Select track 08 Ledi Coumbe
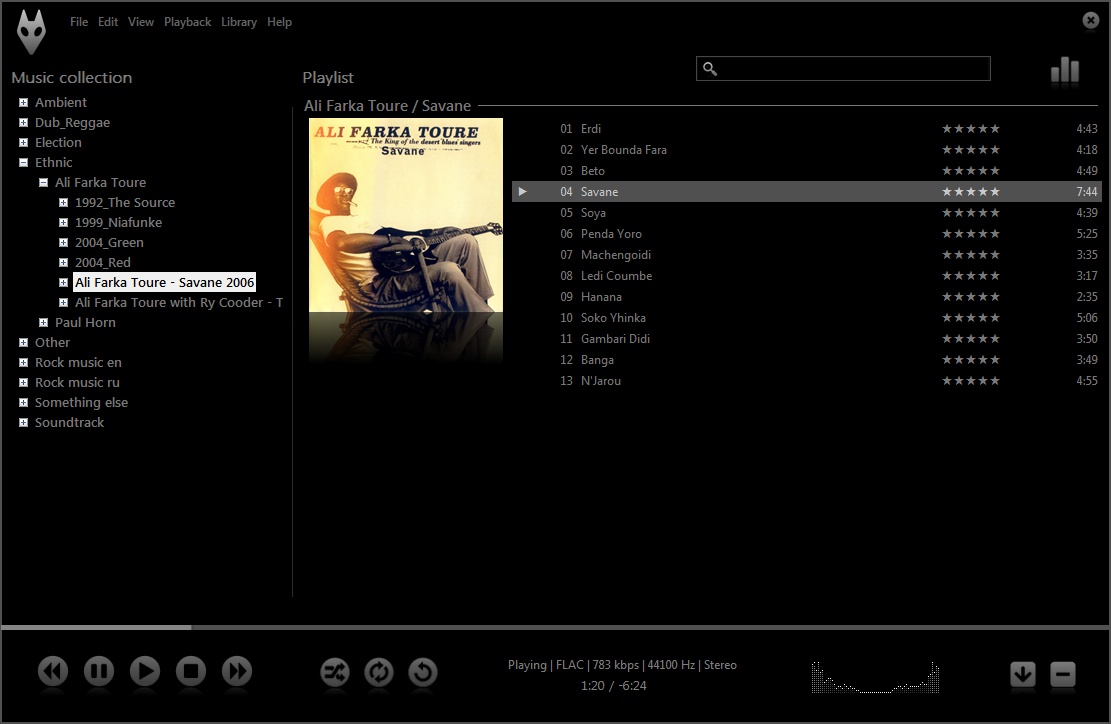Image resolution: width=1111 pixels, height=724 pixels. (x=805, y=276)
